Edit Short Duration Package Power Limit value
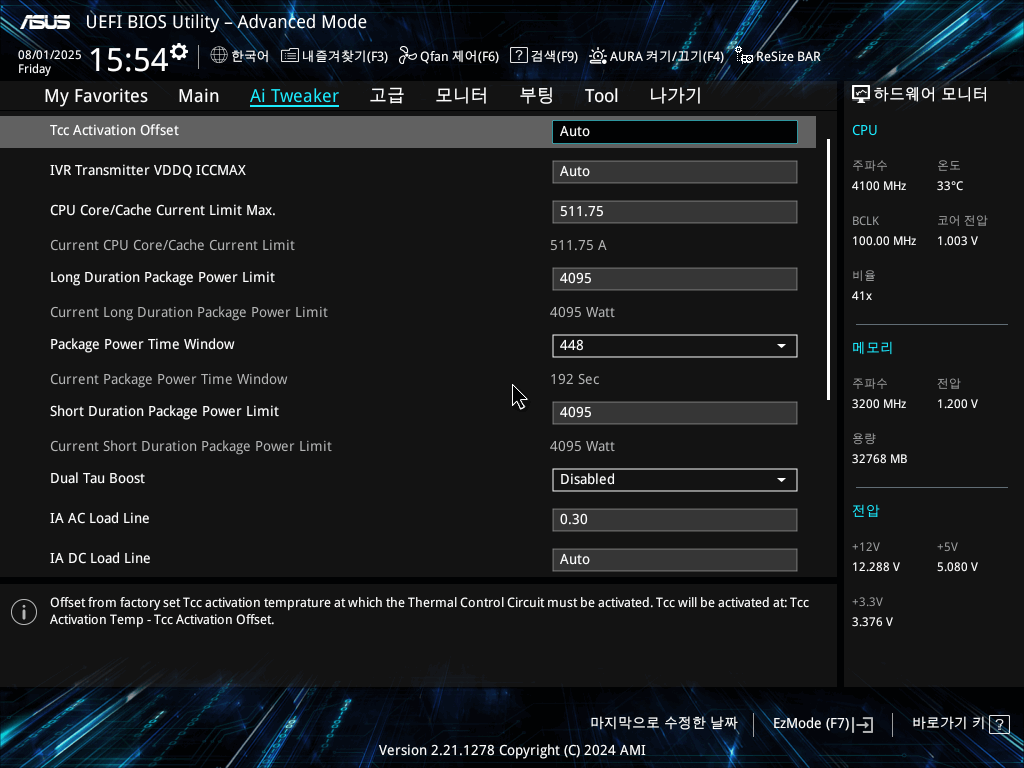Viewport: 1024px width, 768px height. point(675,413)
